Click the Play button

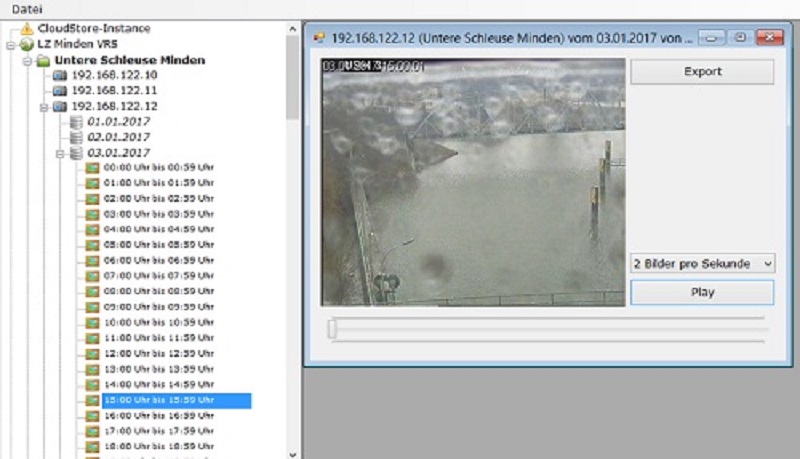pyautogui.click(x=702, y=292)
